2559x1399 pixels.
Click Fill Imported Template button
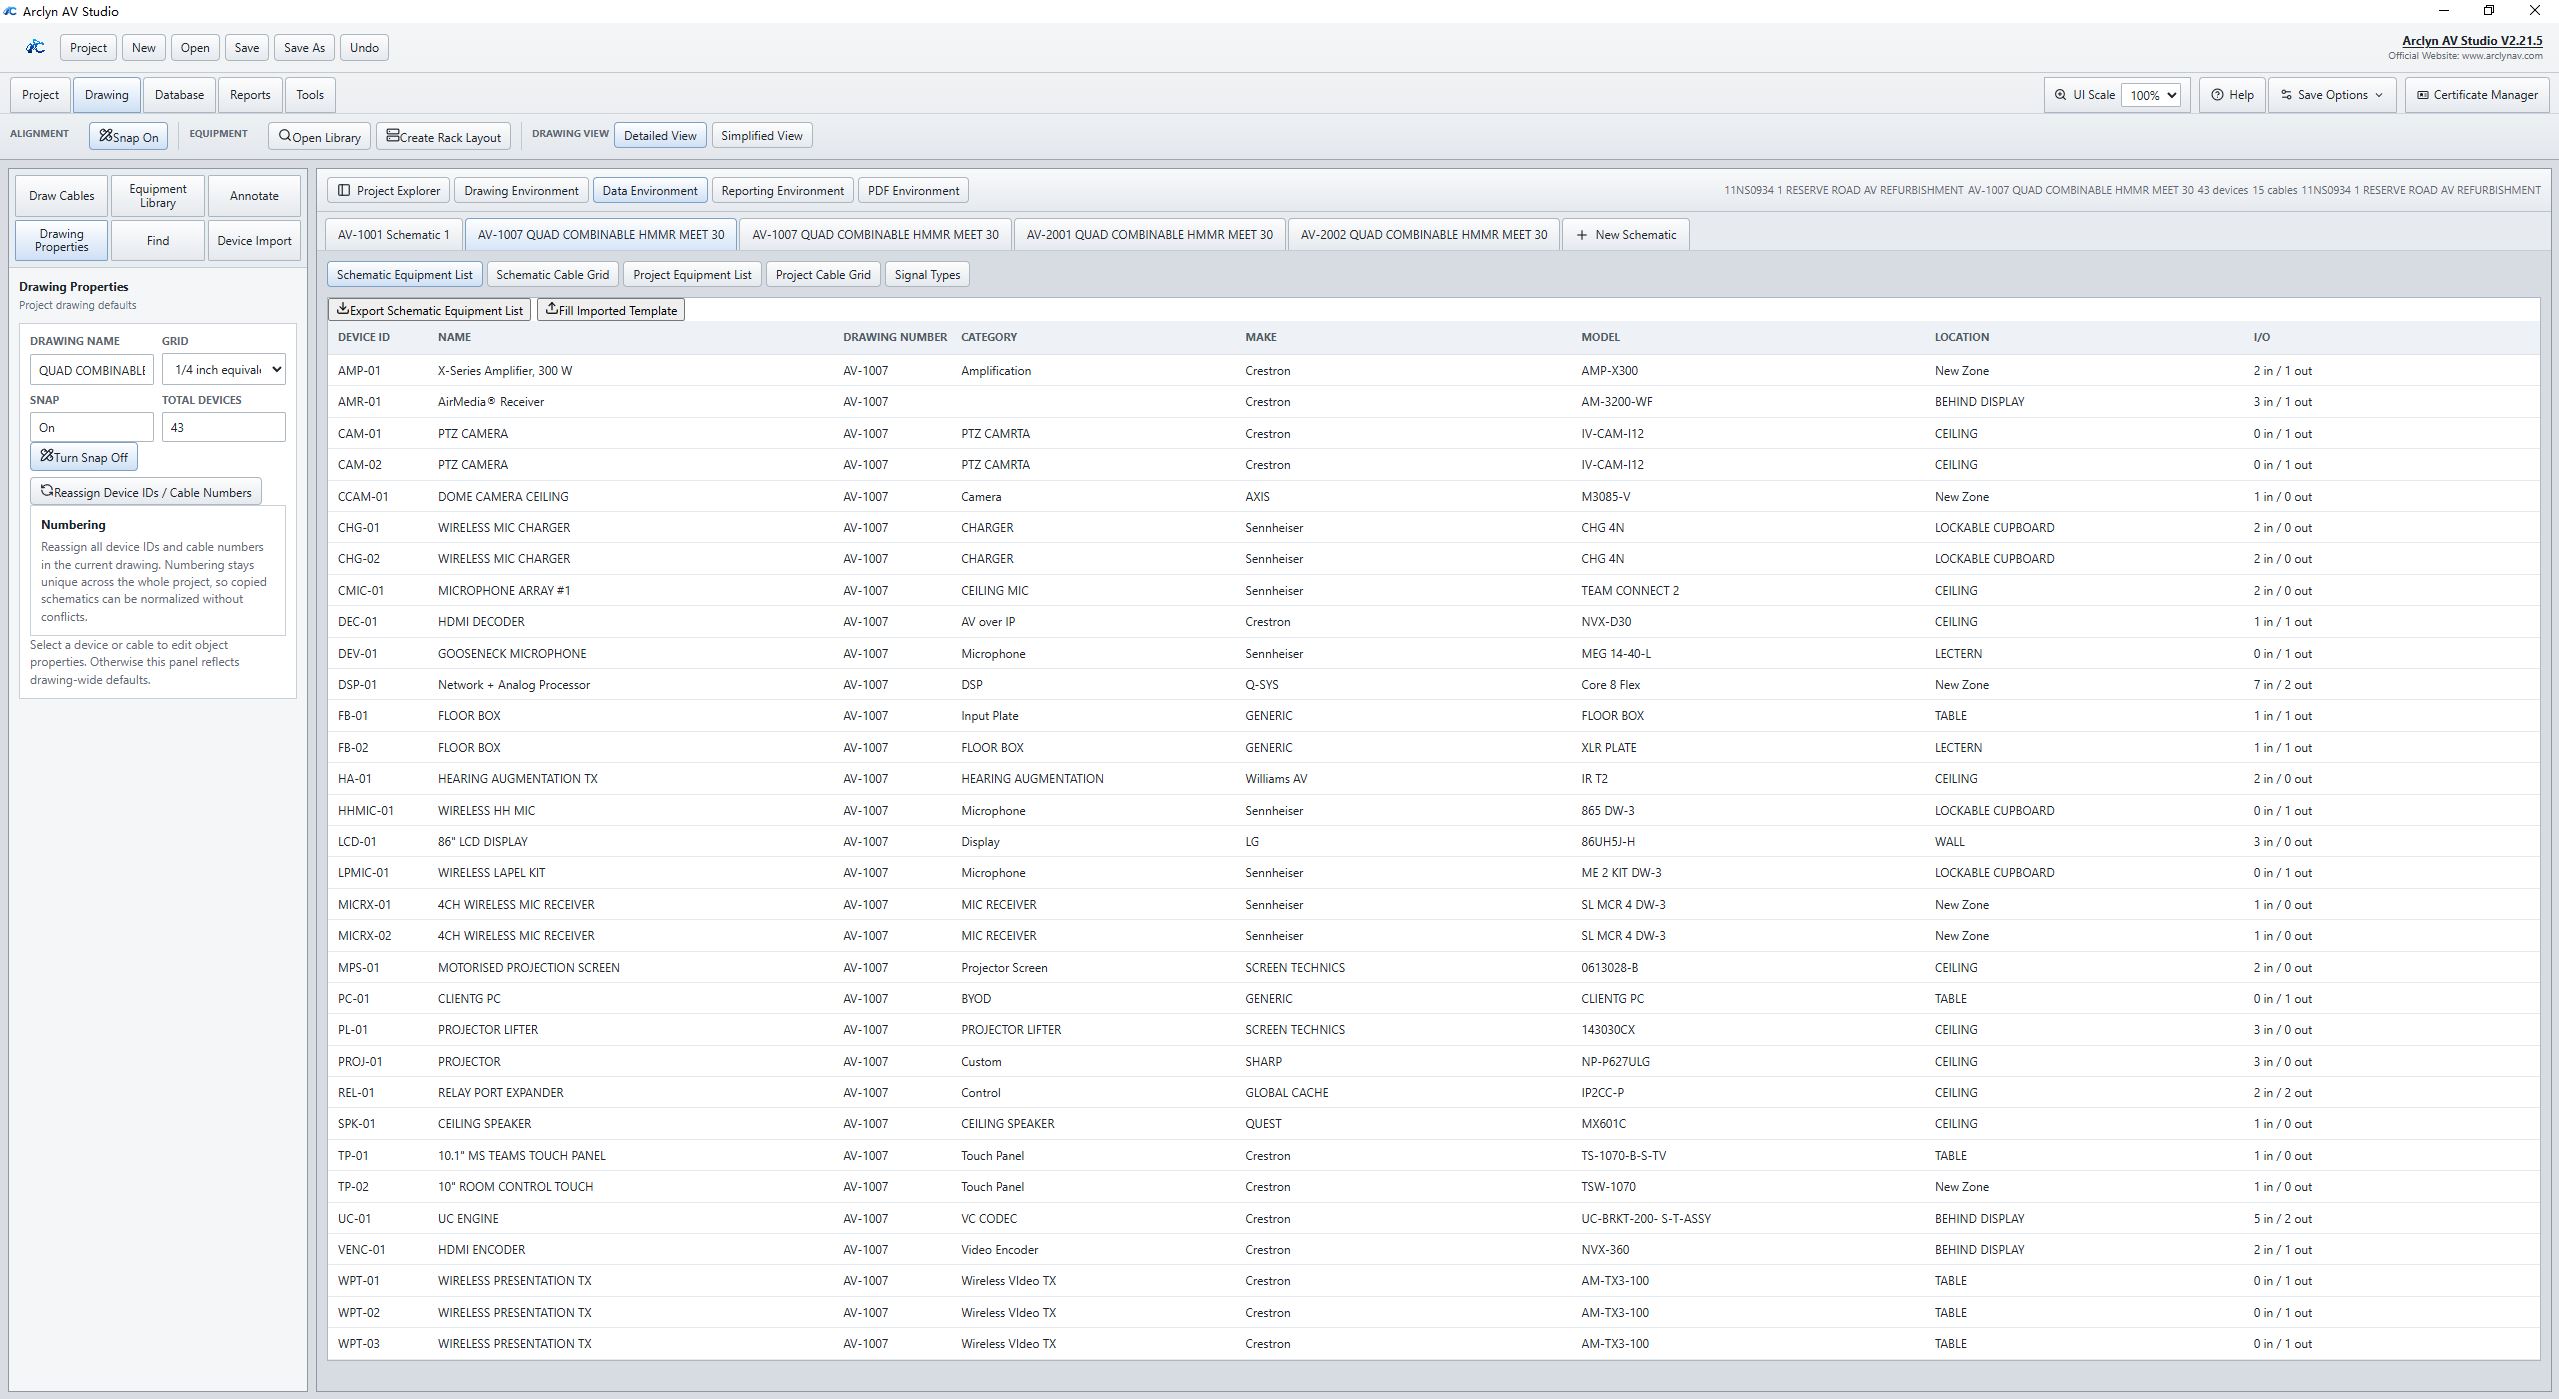tap(611, 310)
